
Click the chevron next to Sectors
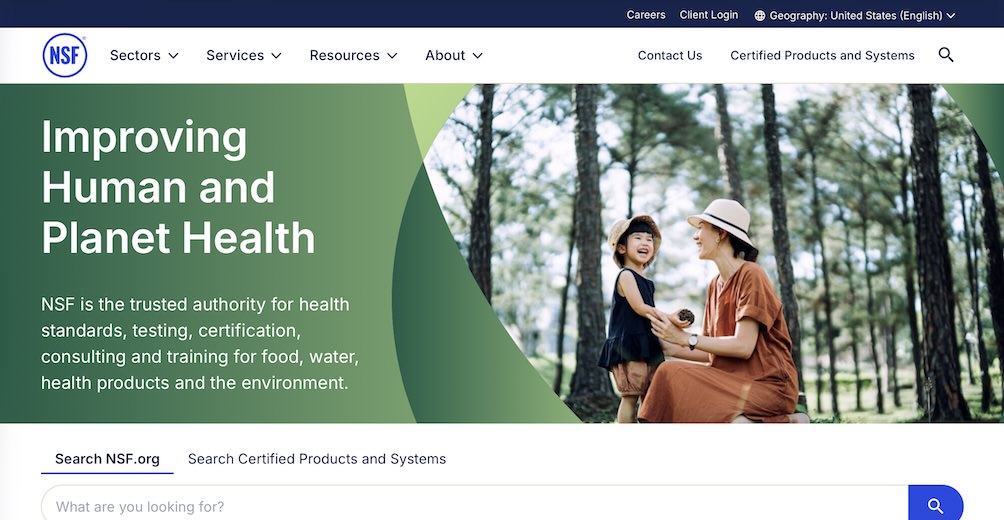(x=173, y=56)
